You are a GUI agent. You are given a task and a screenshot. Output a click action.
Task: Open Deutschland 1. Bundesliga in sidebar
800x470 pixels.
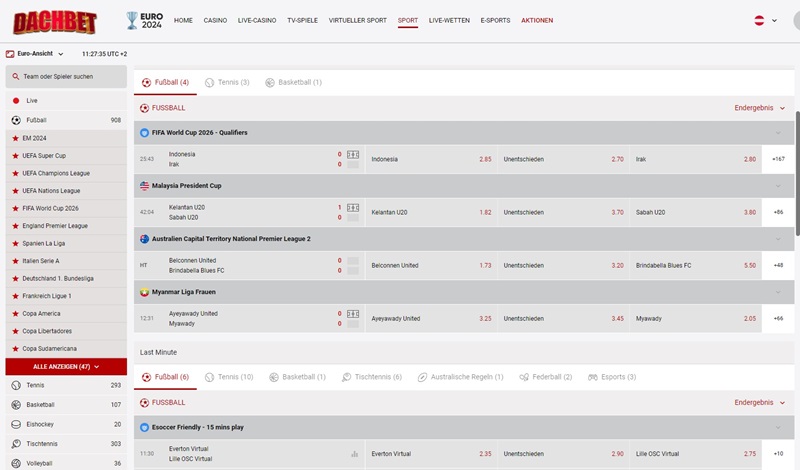pos(66,279)
